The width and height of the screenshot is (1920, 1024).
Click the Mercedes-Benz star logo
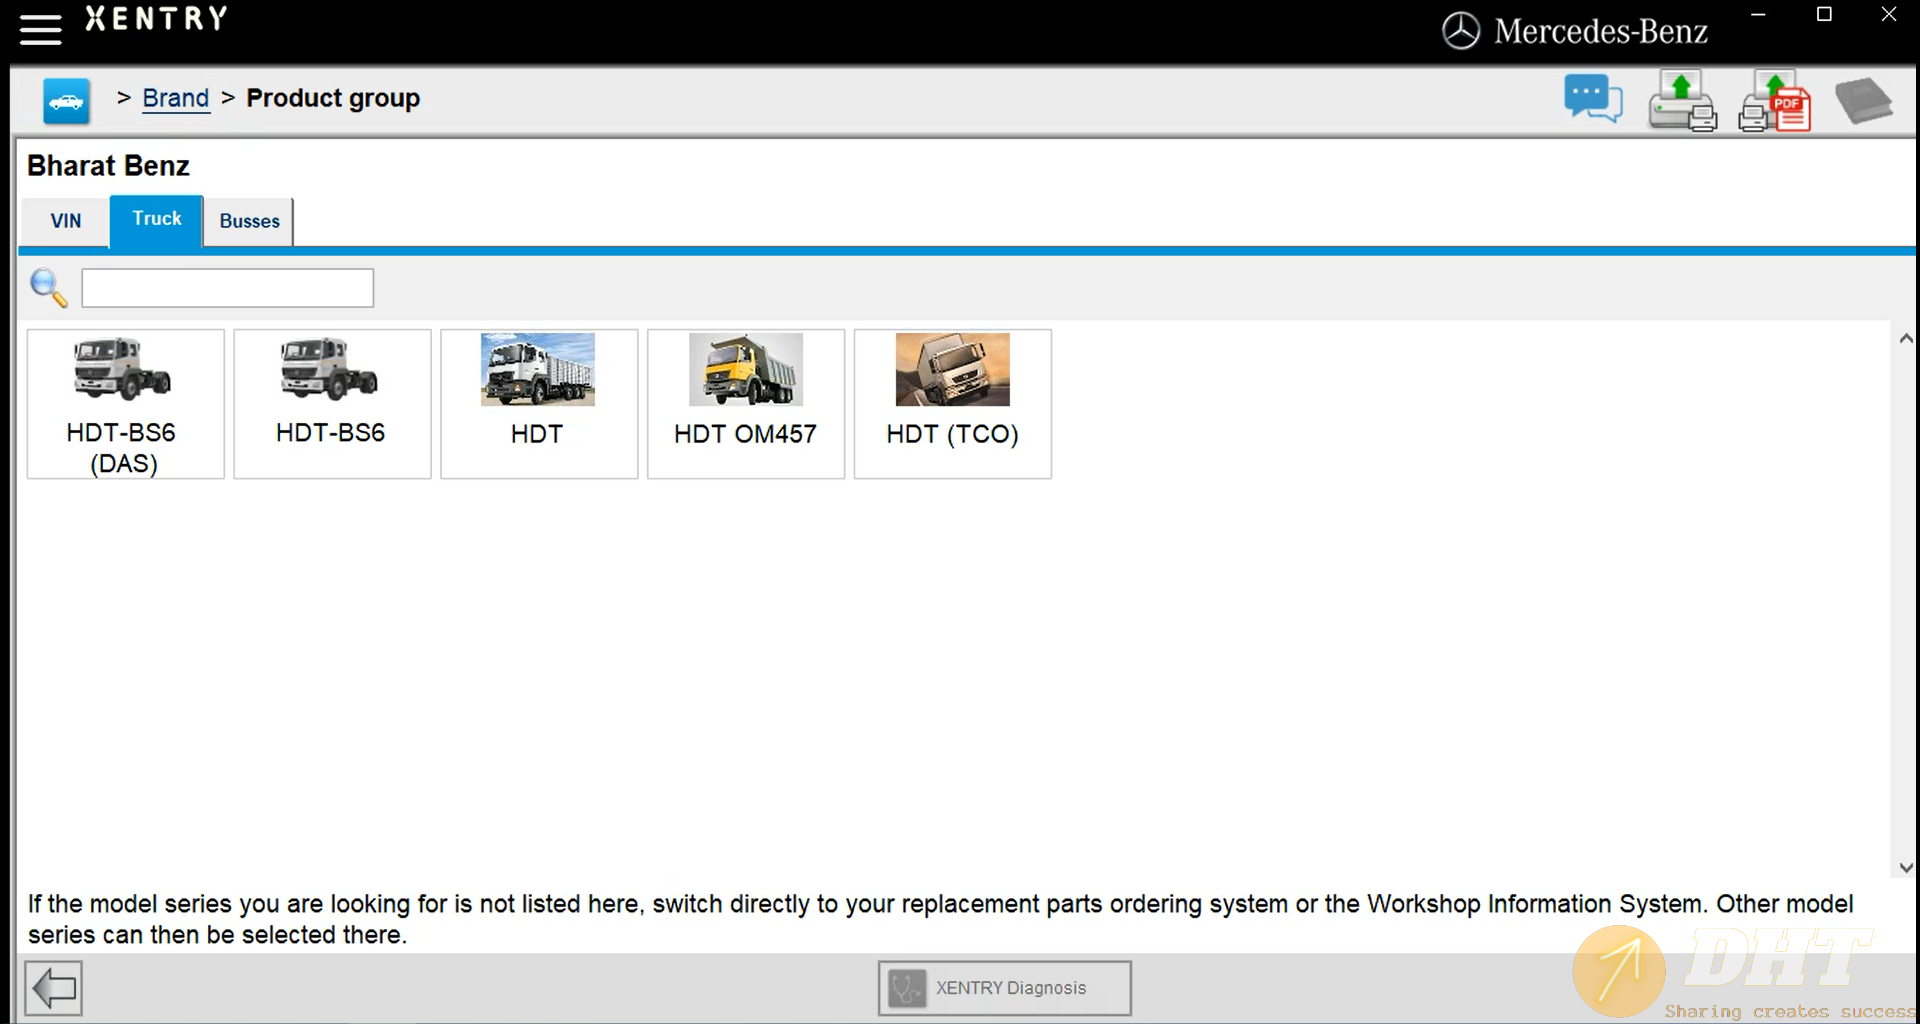1460,31
